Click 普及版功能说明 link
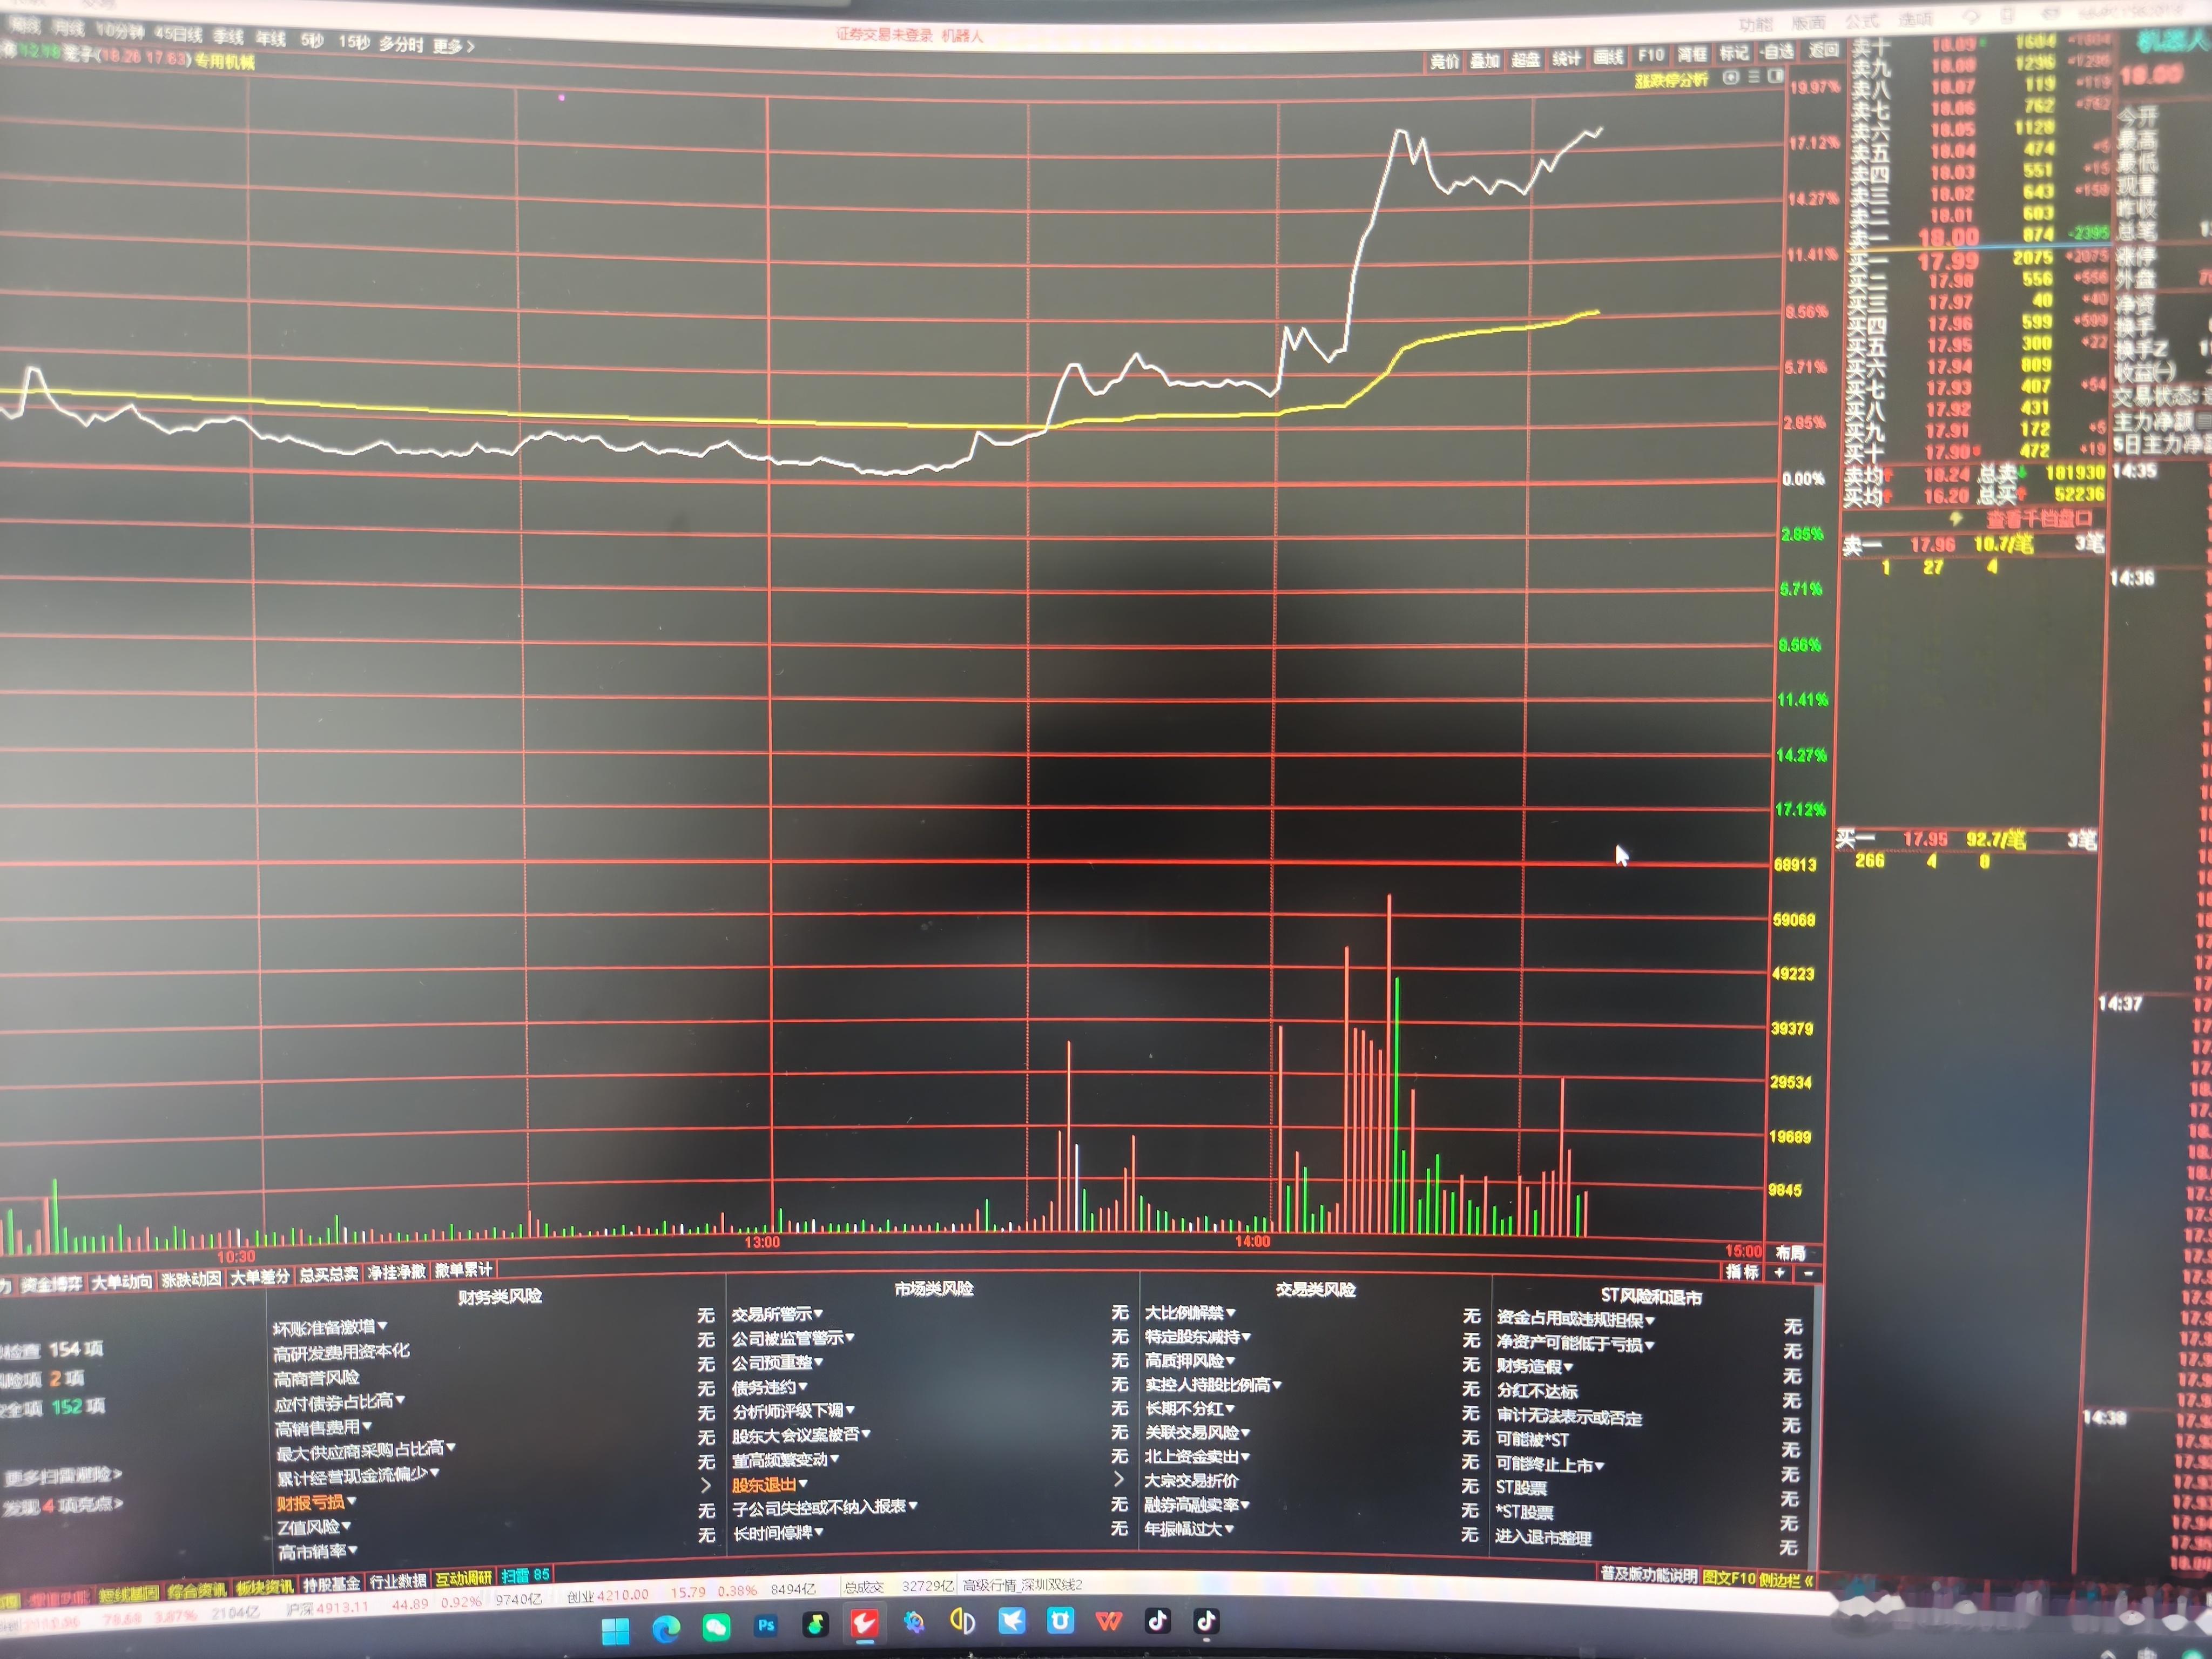This screenshot has width=2212, height=1659. click(x=1649, y=1575)
